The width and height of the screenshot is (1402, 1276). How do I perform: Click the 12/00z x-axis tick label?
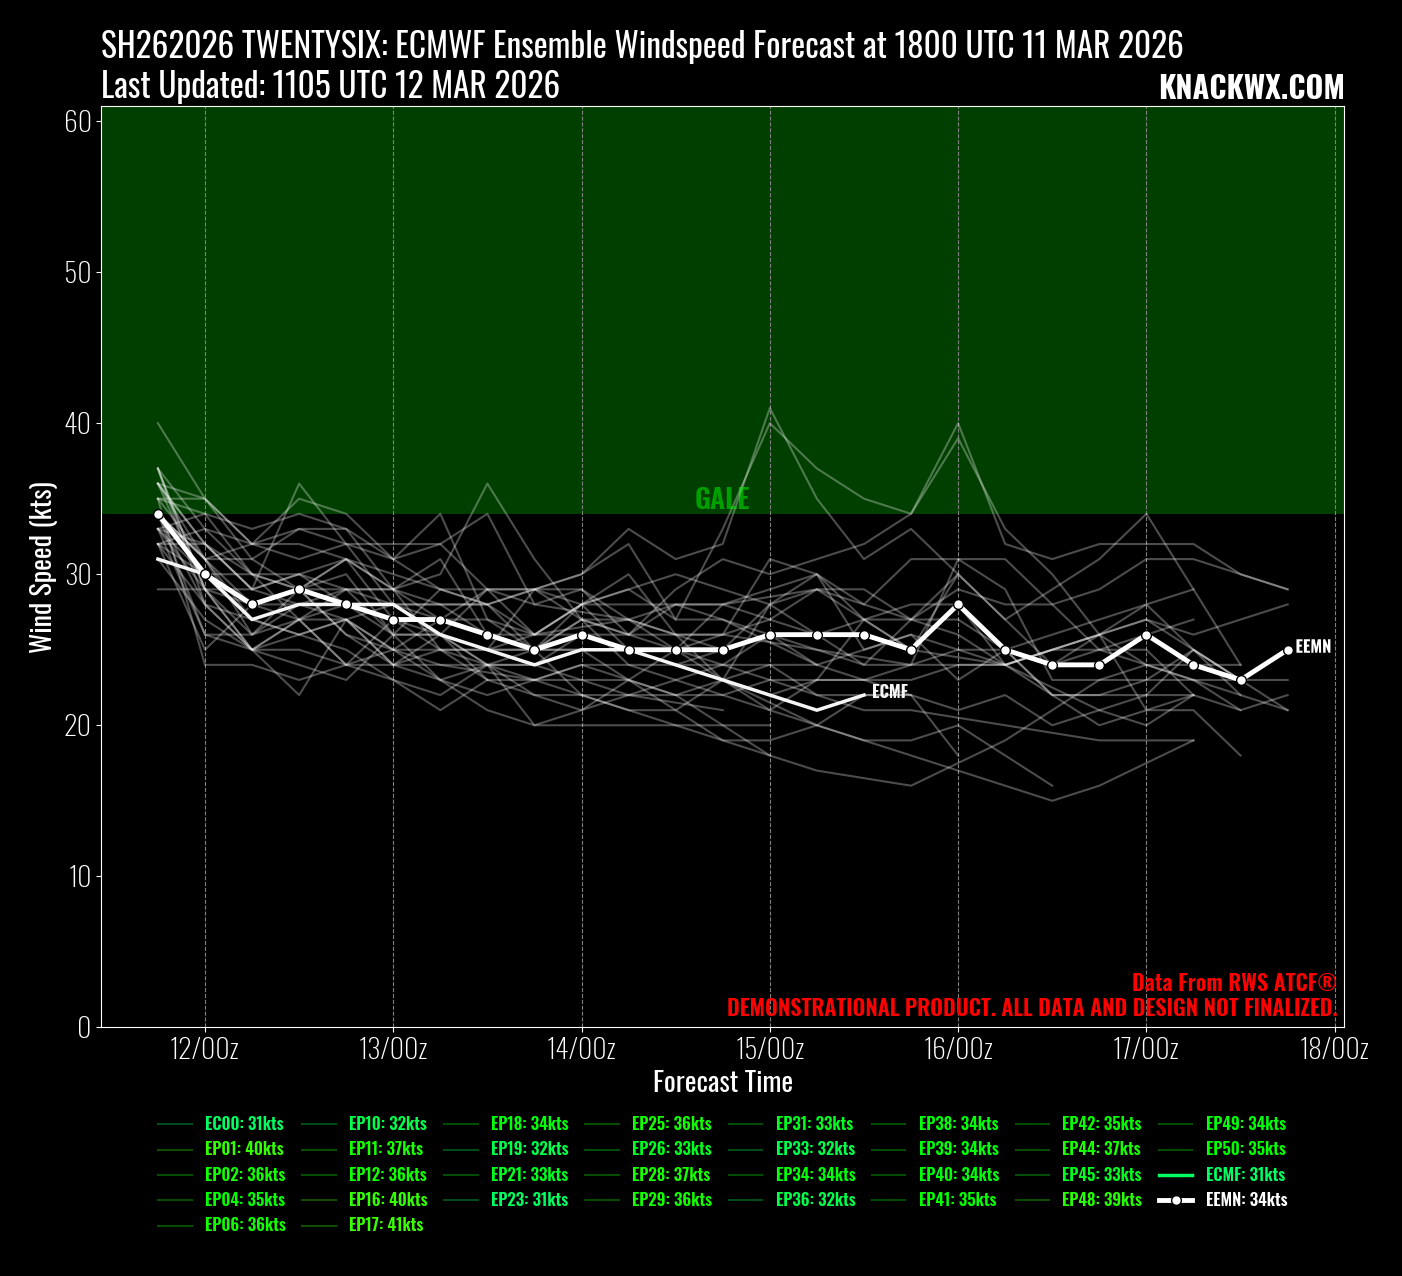coord(205,1049)
